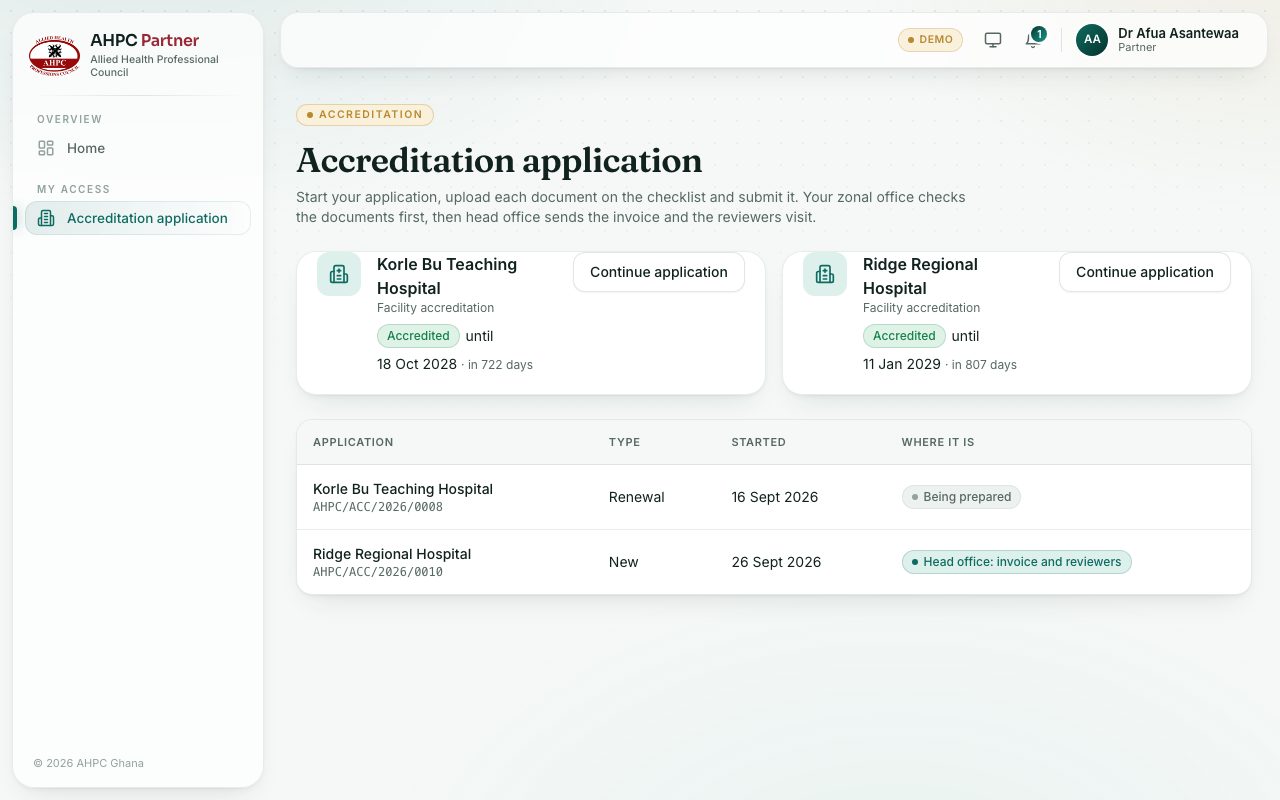Open Accreditation application in the sidebar
The height and width of the screenshot is (800, 1280).
point(138,218)
